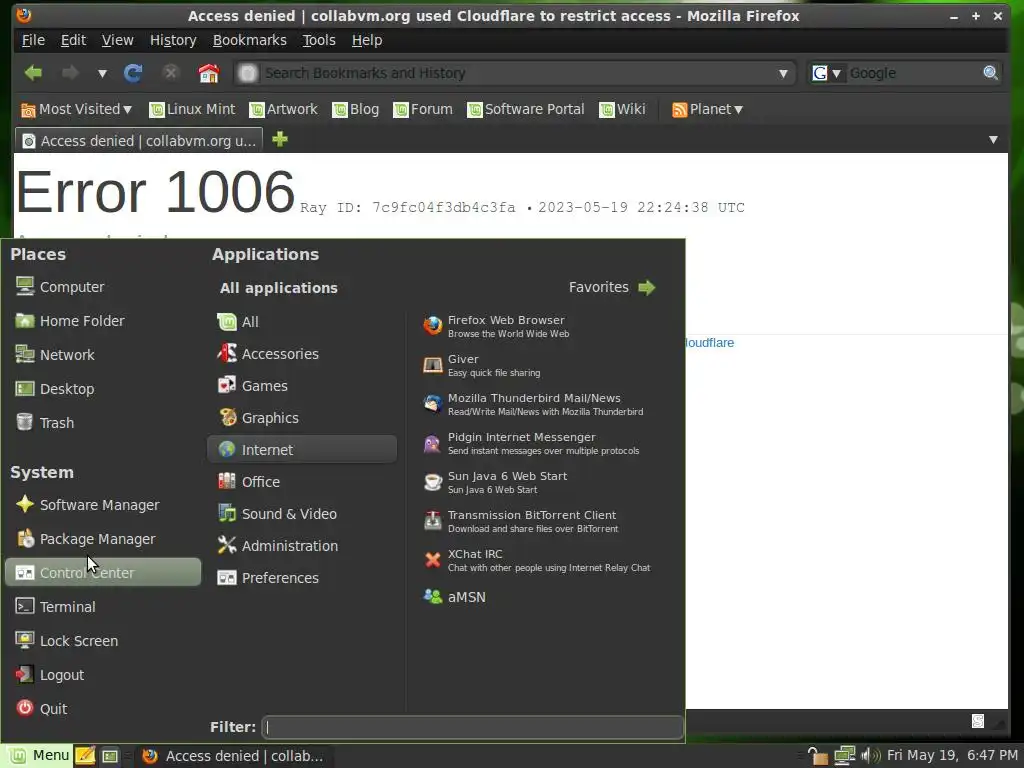Viewport: 1024px width, 768px height.
Task: Launch Giver file sharing app
Action: pyautogui.click(x=539, y=365)
